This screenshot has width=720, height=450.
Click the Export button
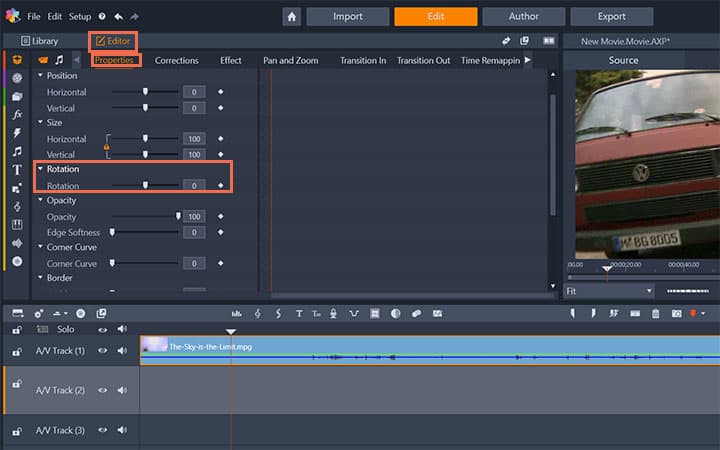tap(612, 17)
